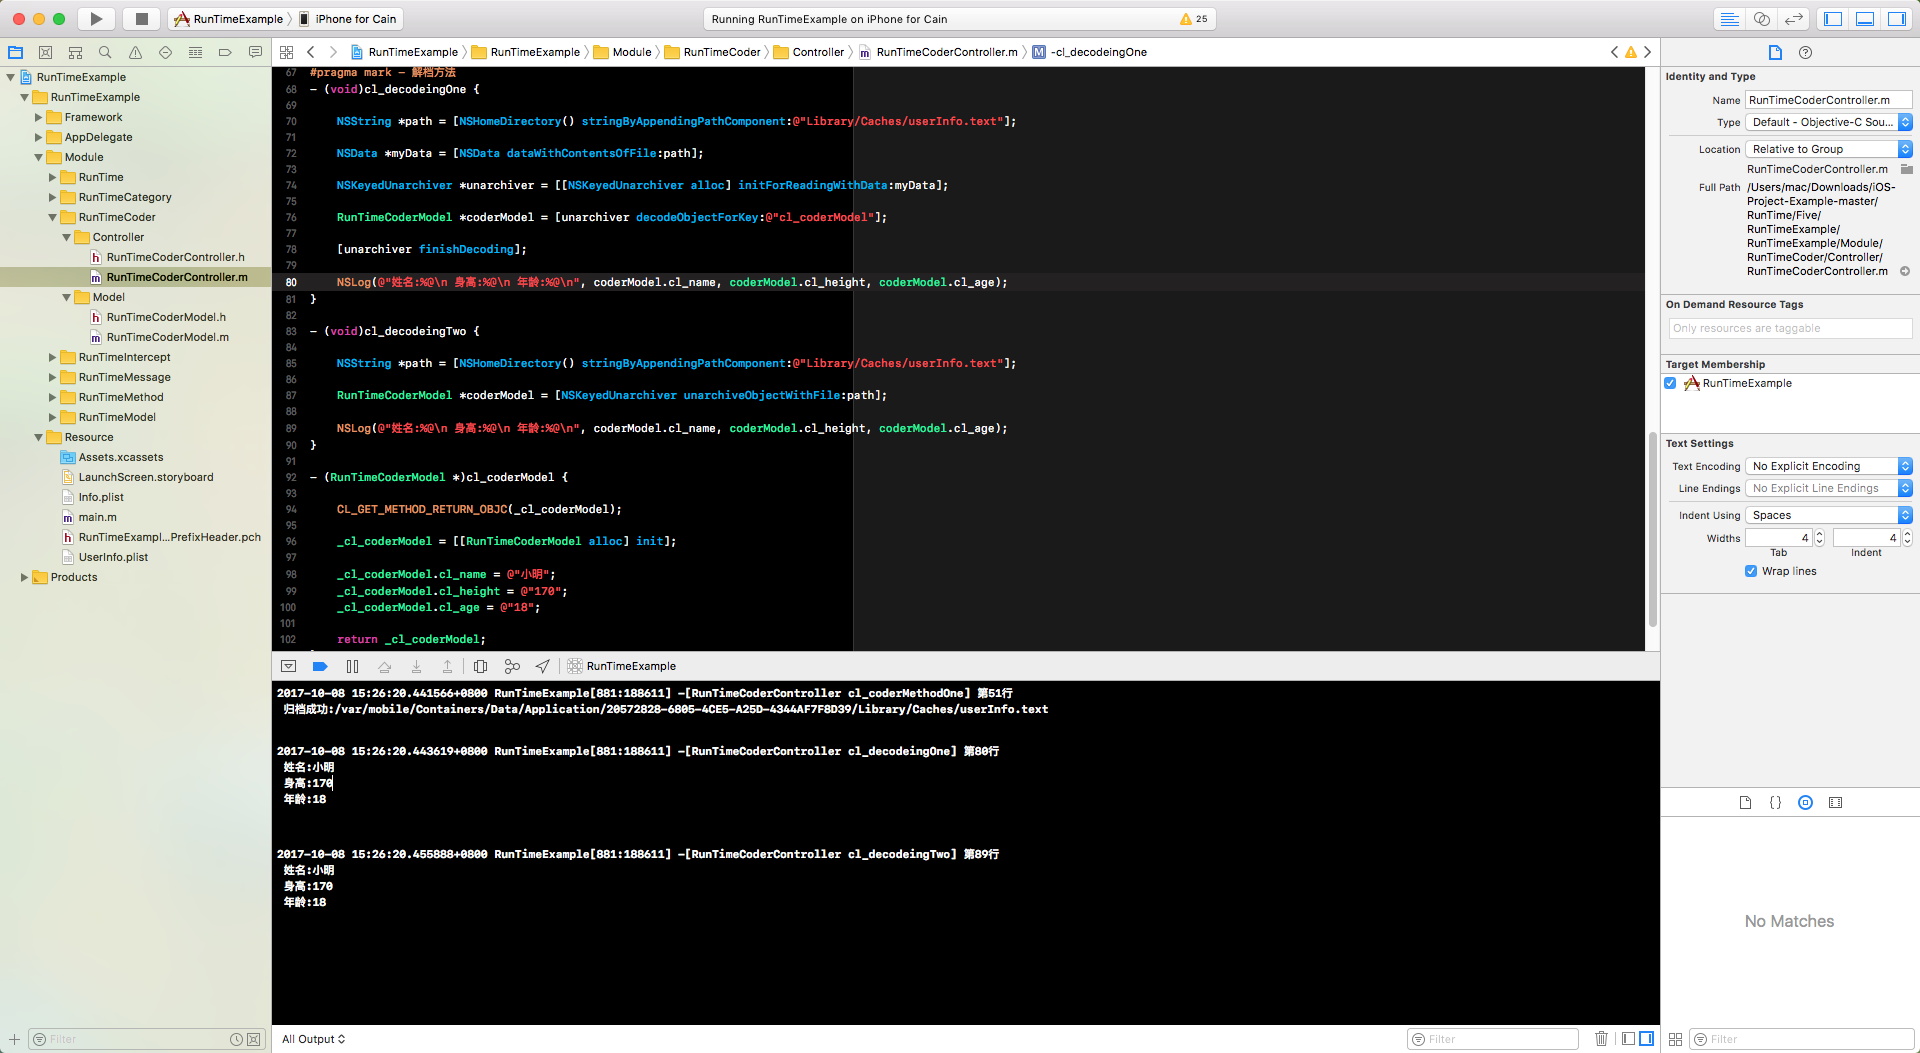The height and width of the screenshot is (1053, 1920).
Task: Show the Source Control navigator
Action: click(x=45, y=52)
